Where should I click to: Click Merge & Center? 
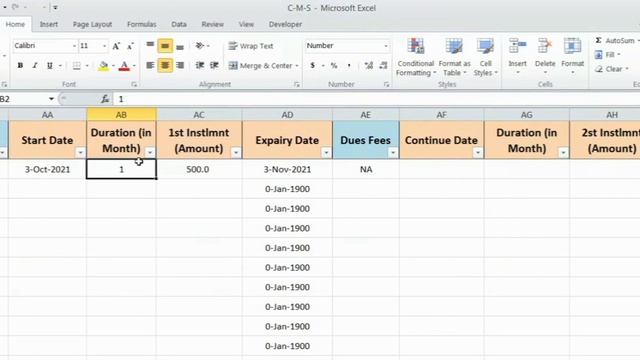(x=260, y=65)
